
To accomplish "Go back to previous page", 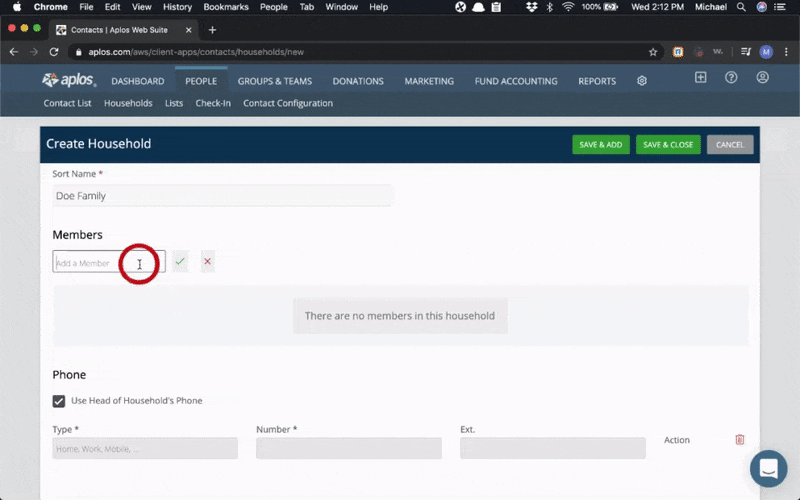I will pos(14,52).
